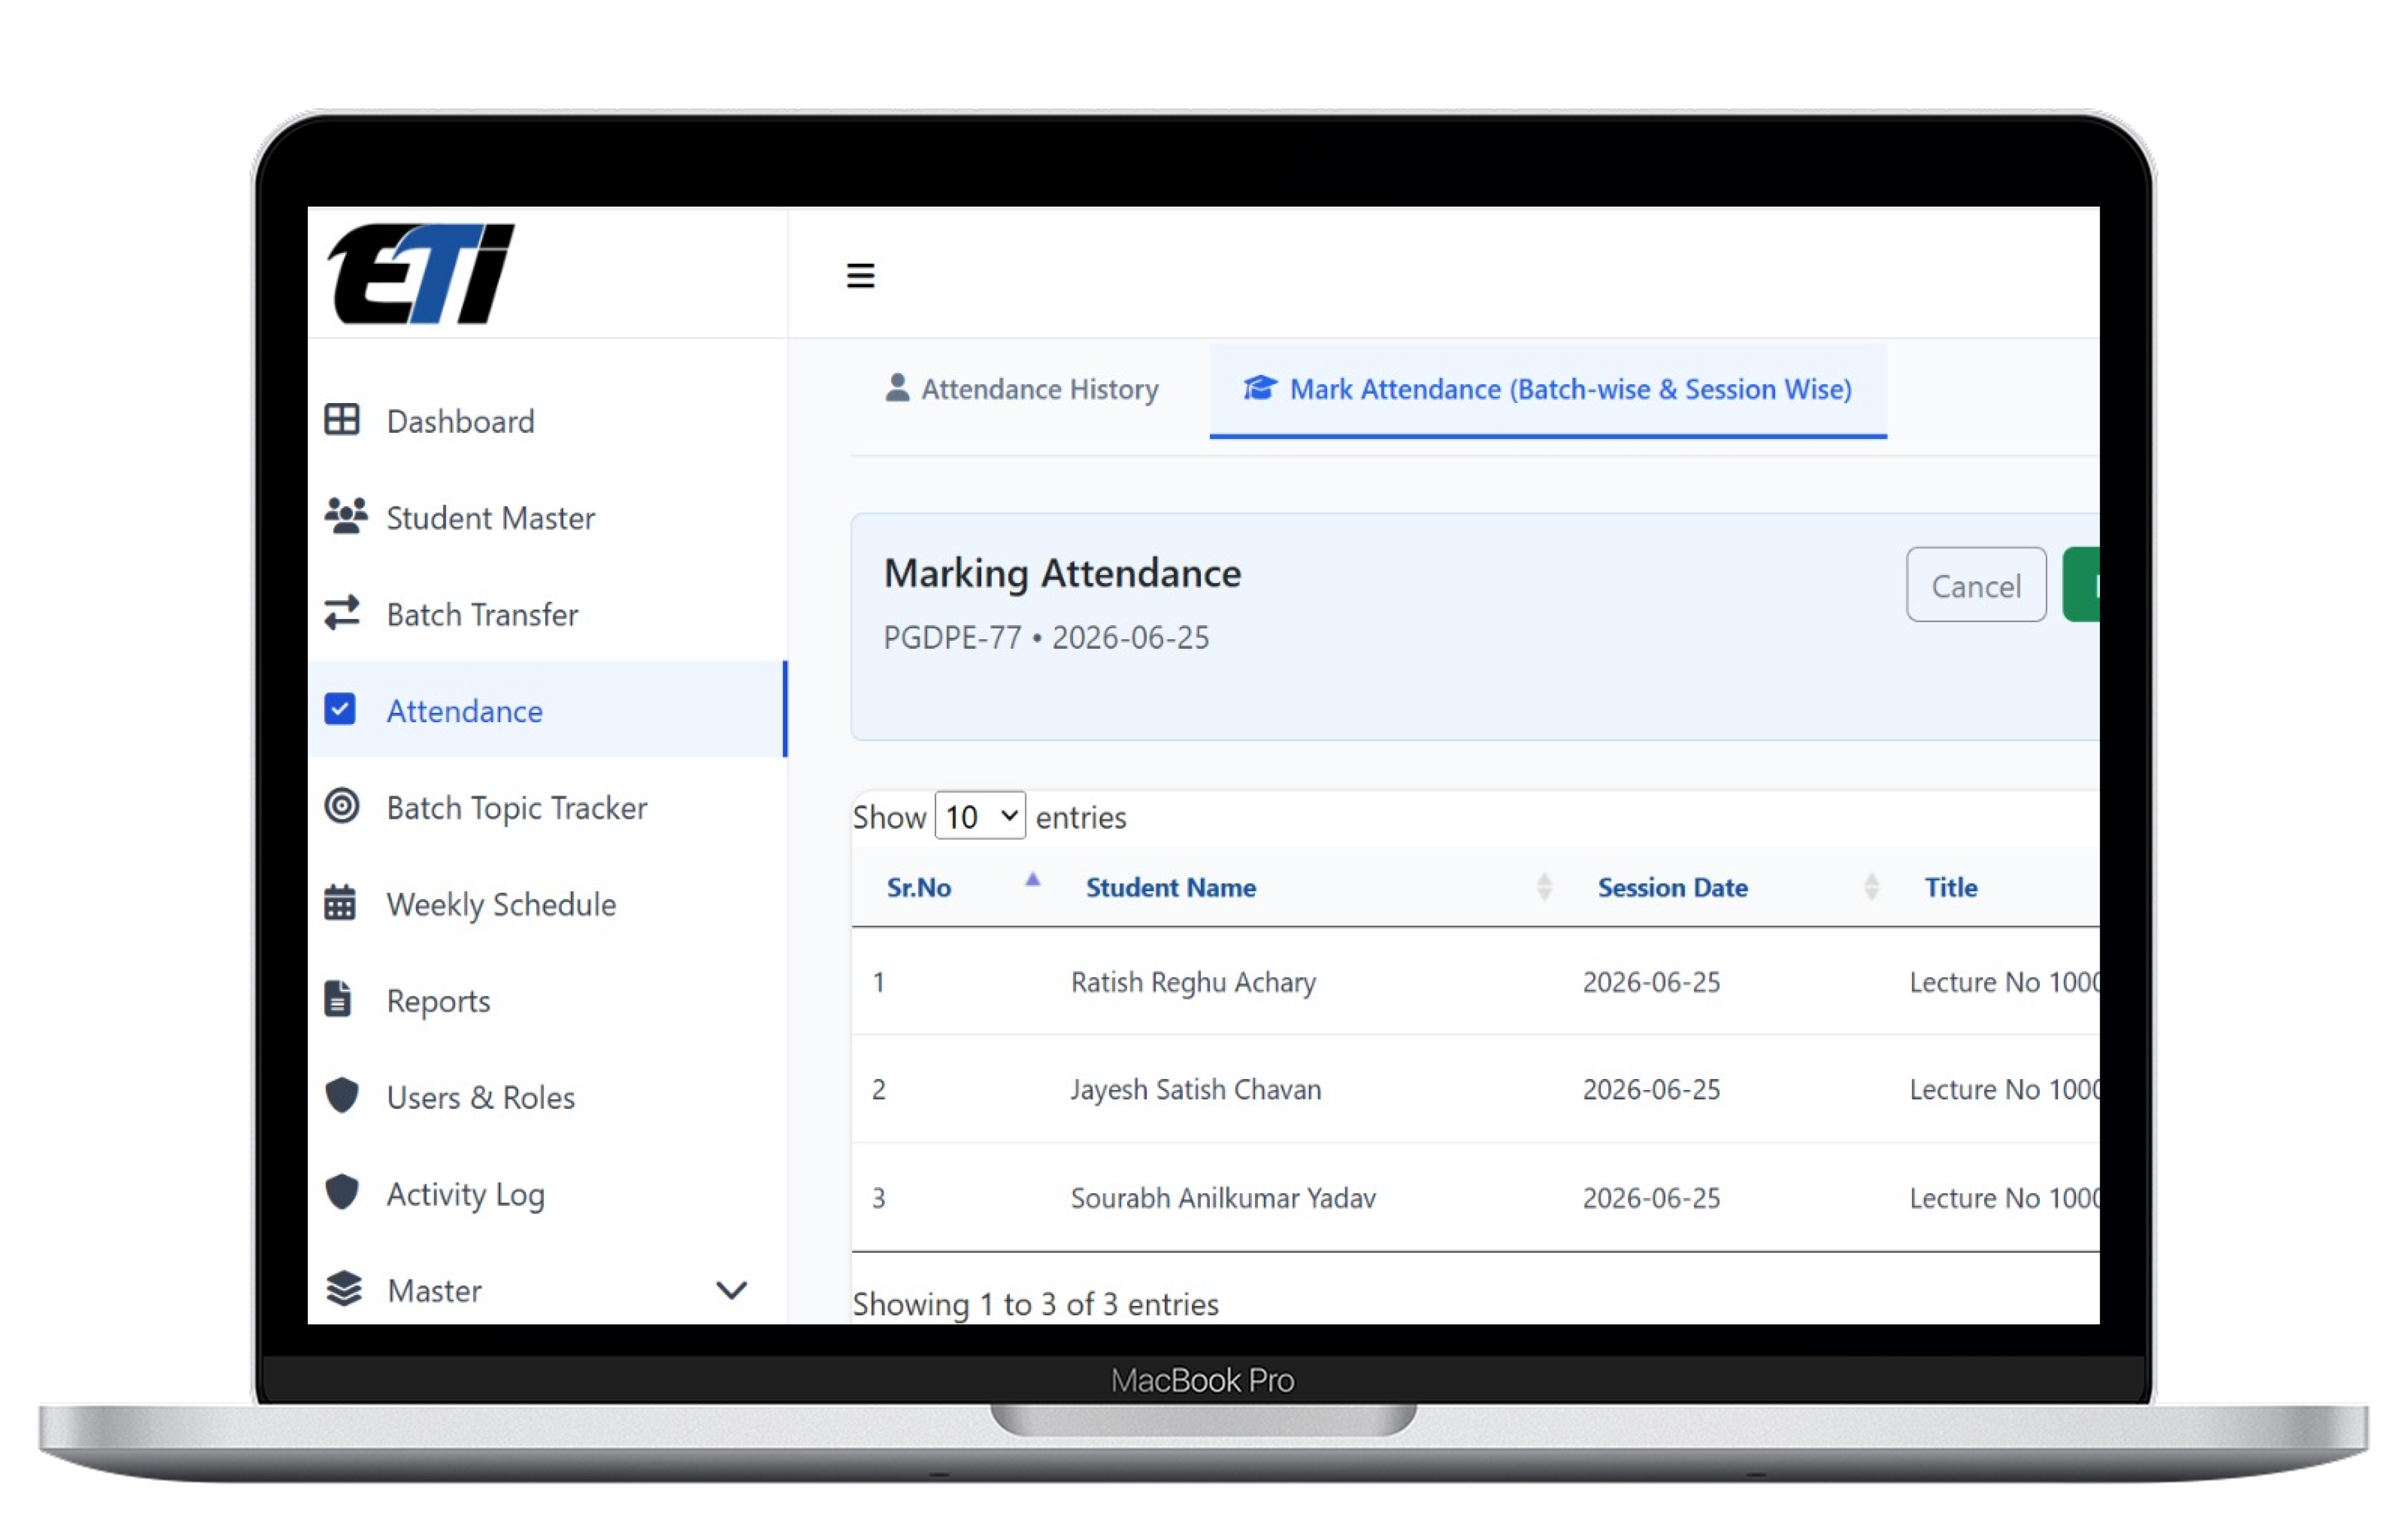Viewport: 2408px width, 1531px height.
Task: Click lecture title in Jayesh Satish Chavan row
Action: [2004, 1089]
